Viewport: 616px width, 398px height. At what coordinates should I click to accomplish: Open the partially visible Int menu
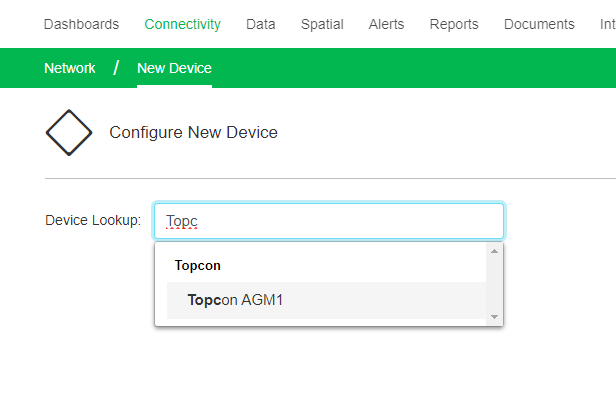point(608,24)
